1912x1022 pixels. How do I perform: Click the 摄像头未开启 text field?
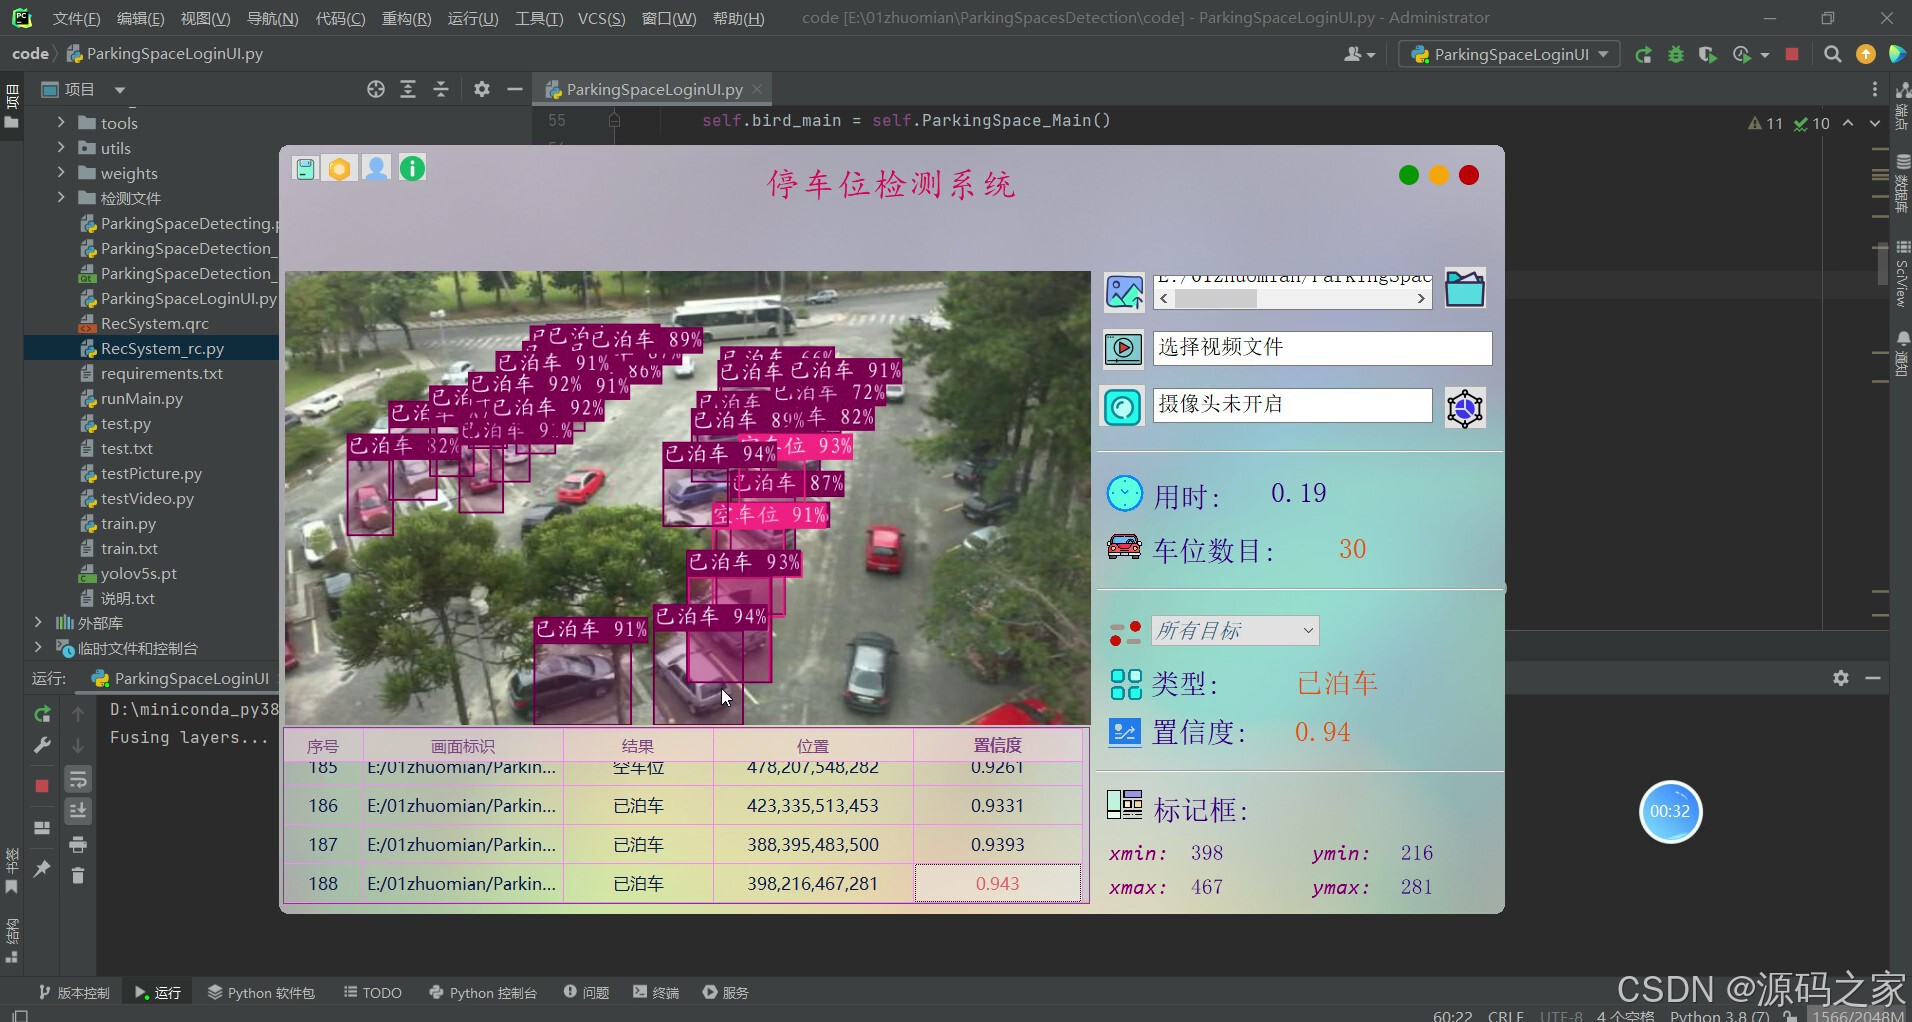coord(1292,405)
